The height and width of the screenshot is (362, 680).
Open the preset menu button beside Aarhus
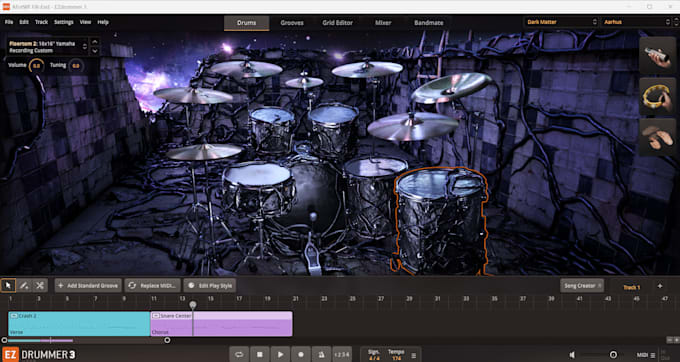click(x=676, y=22)
